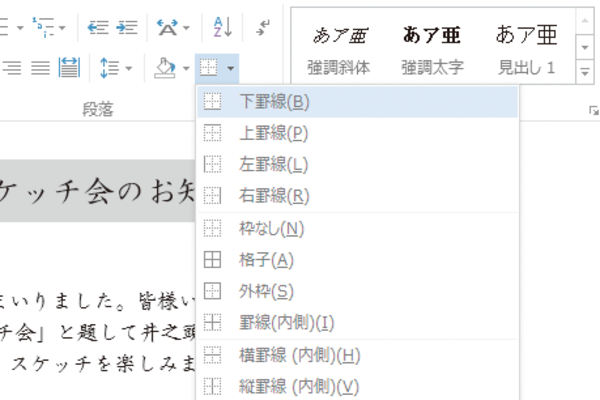The height and width of the screenshot is (400, 600).
Task: Choose 右罫線(R) from the borders menu
Action: 357,196
